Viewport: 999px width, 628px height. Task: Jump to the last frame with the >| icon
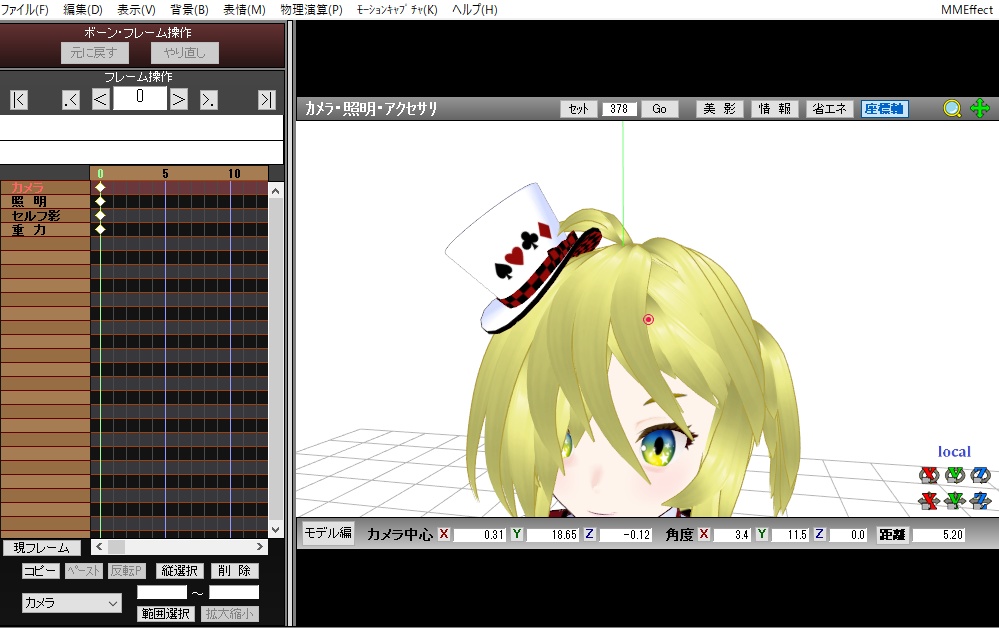coord(267,99)
